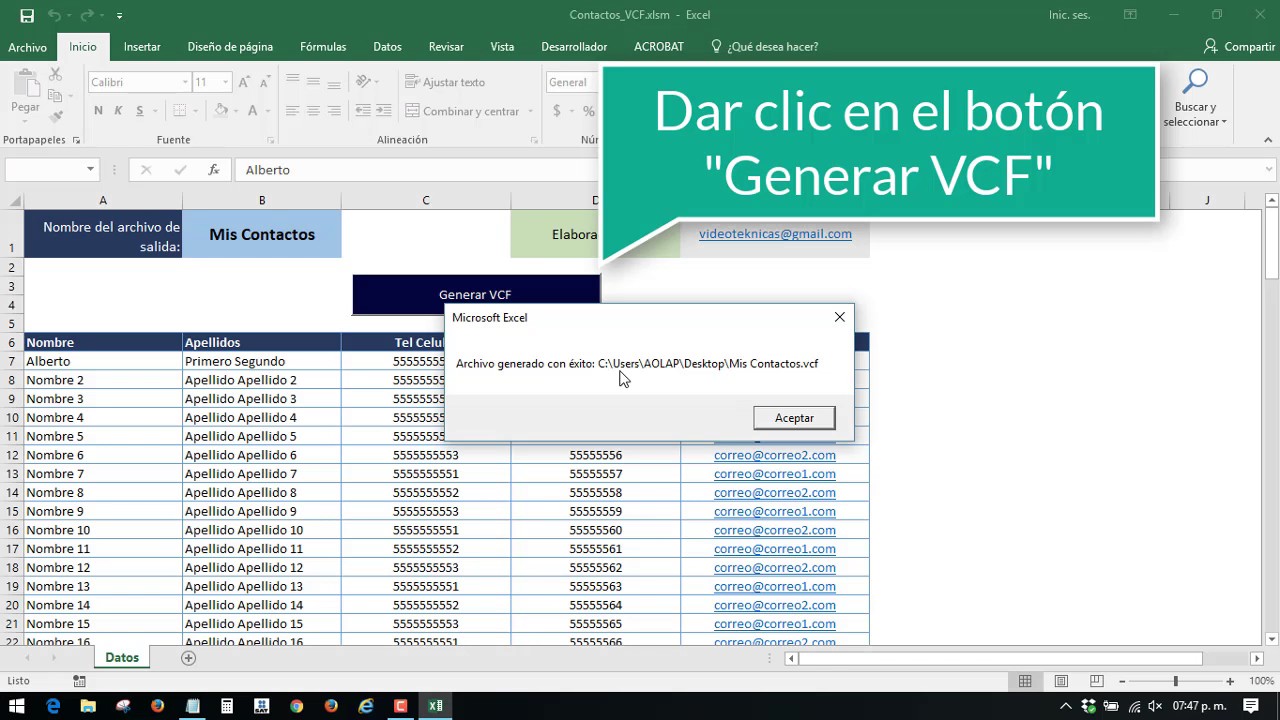Open the number format General dropdown
The height and width of the screenshot is (720, 1280).
click(x=572, y=82)
